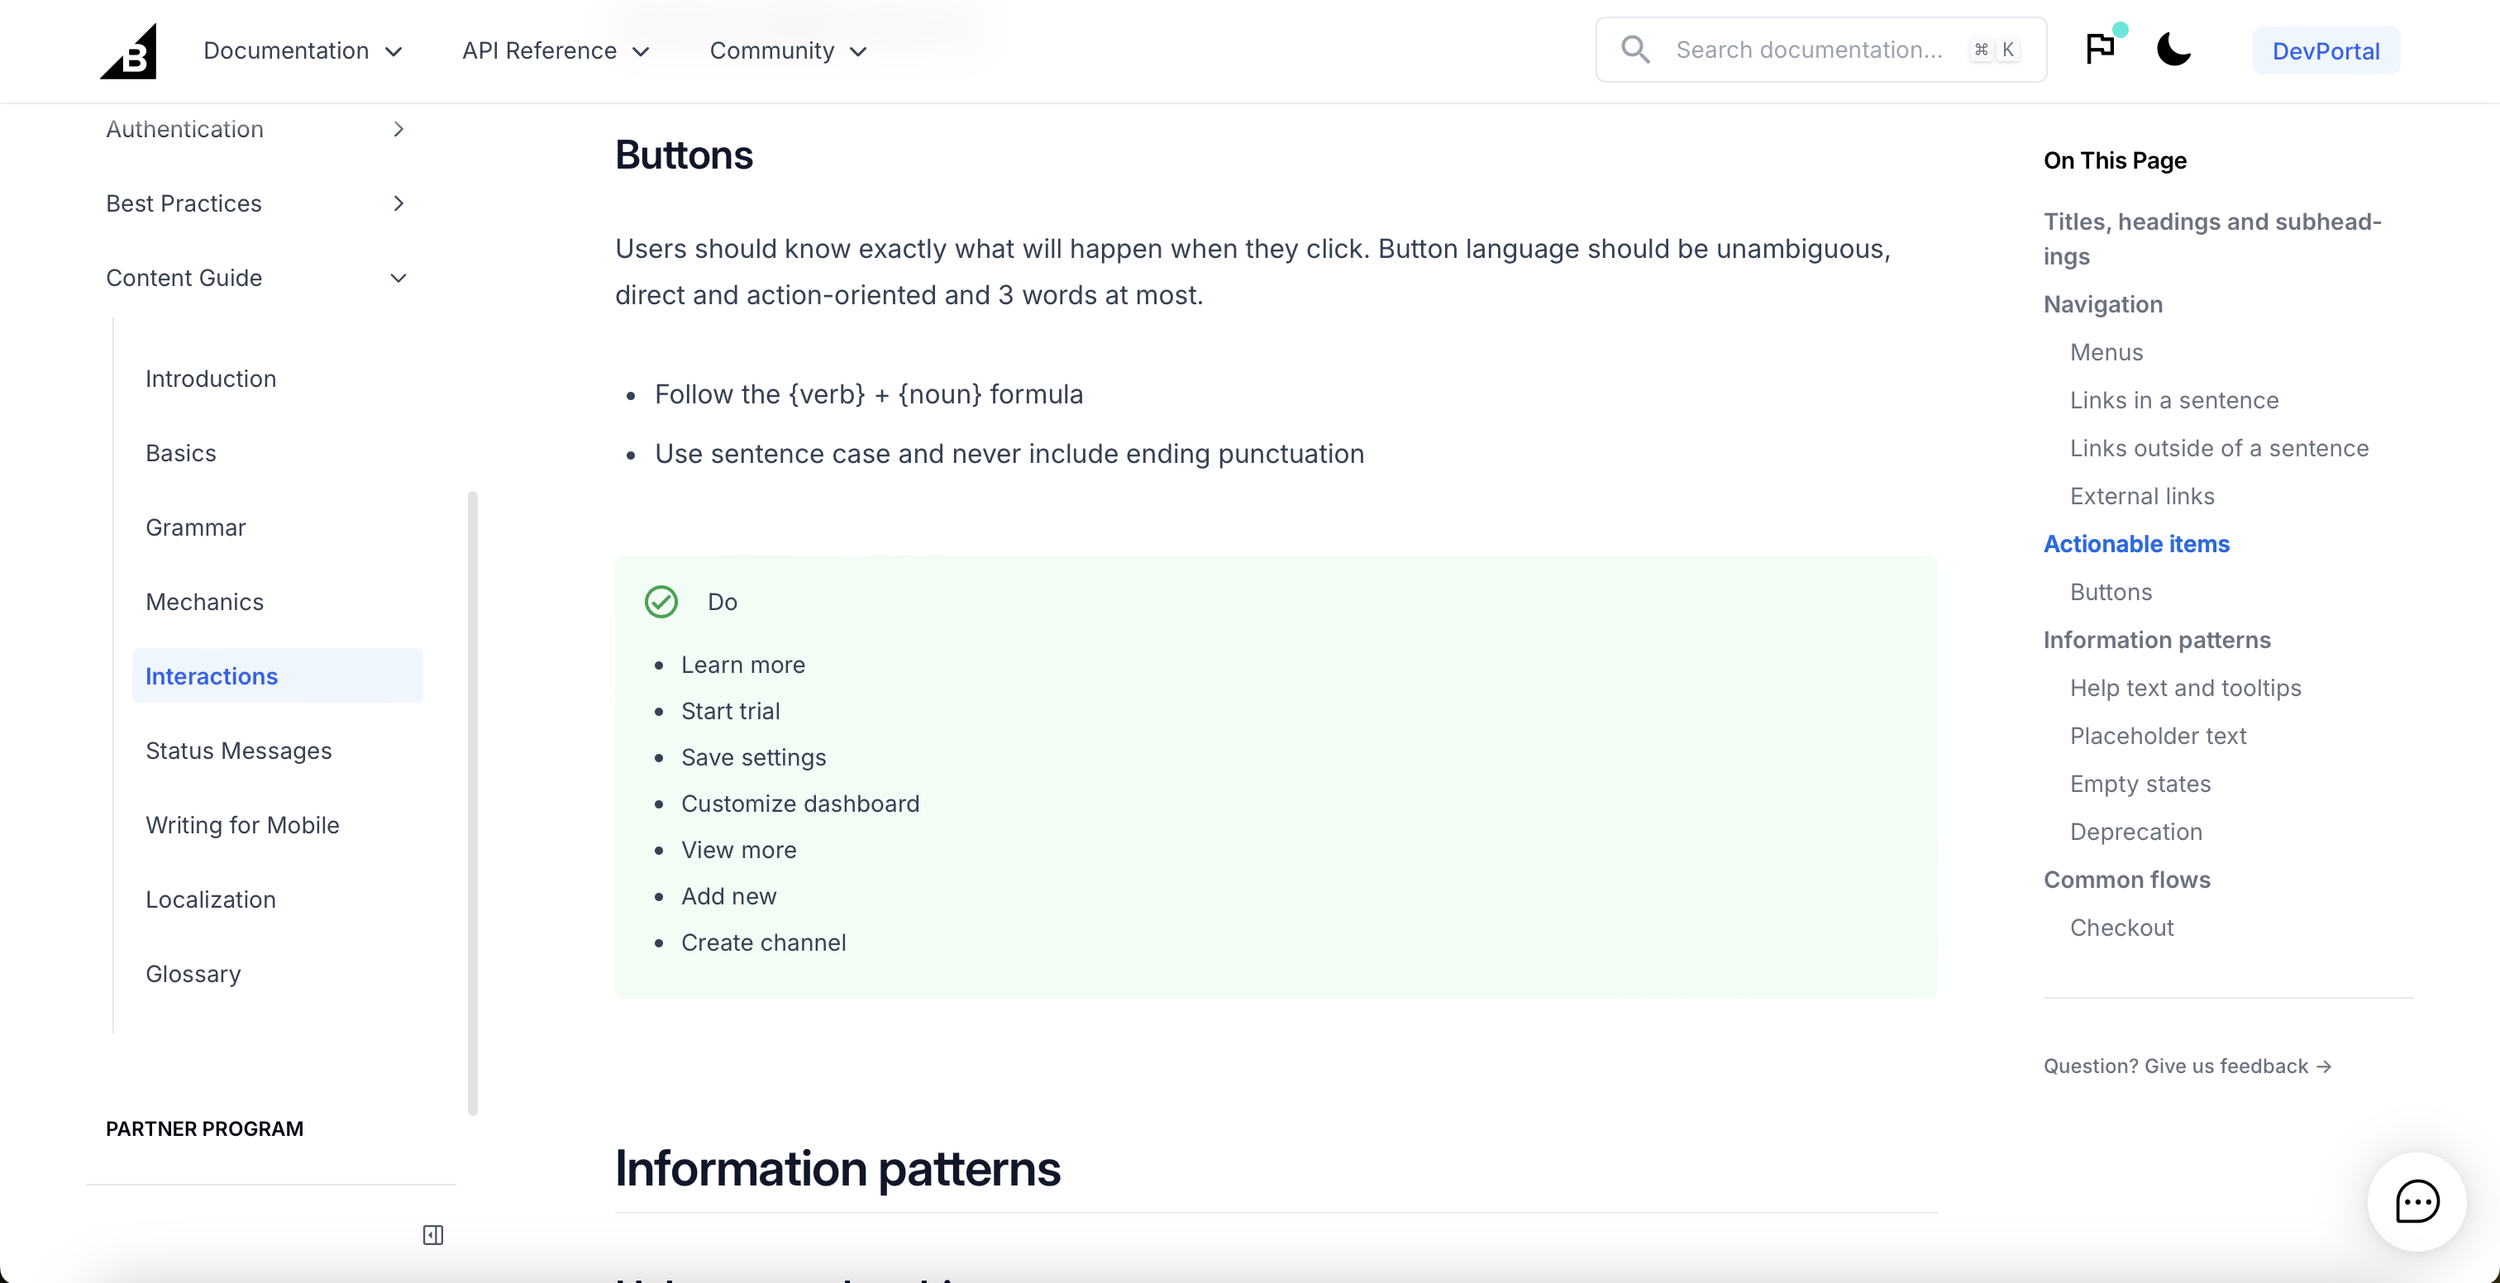This screenshot has height=1283, width=2500.
Task: Click the BigCommerce logo icon
Action: [x=129, y=51]
